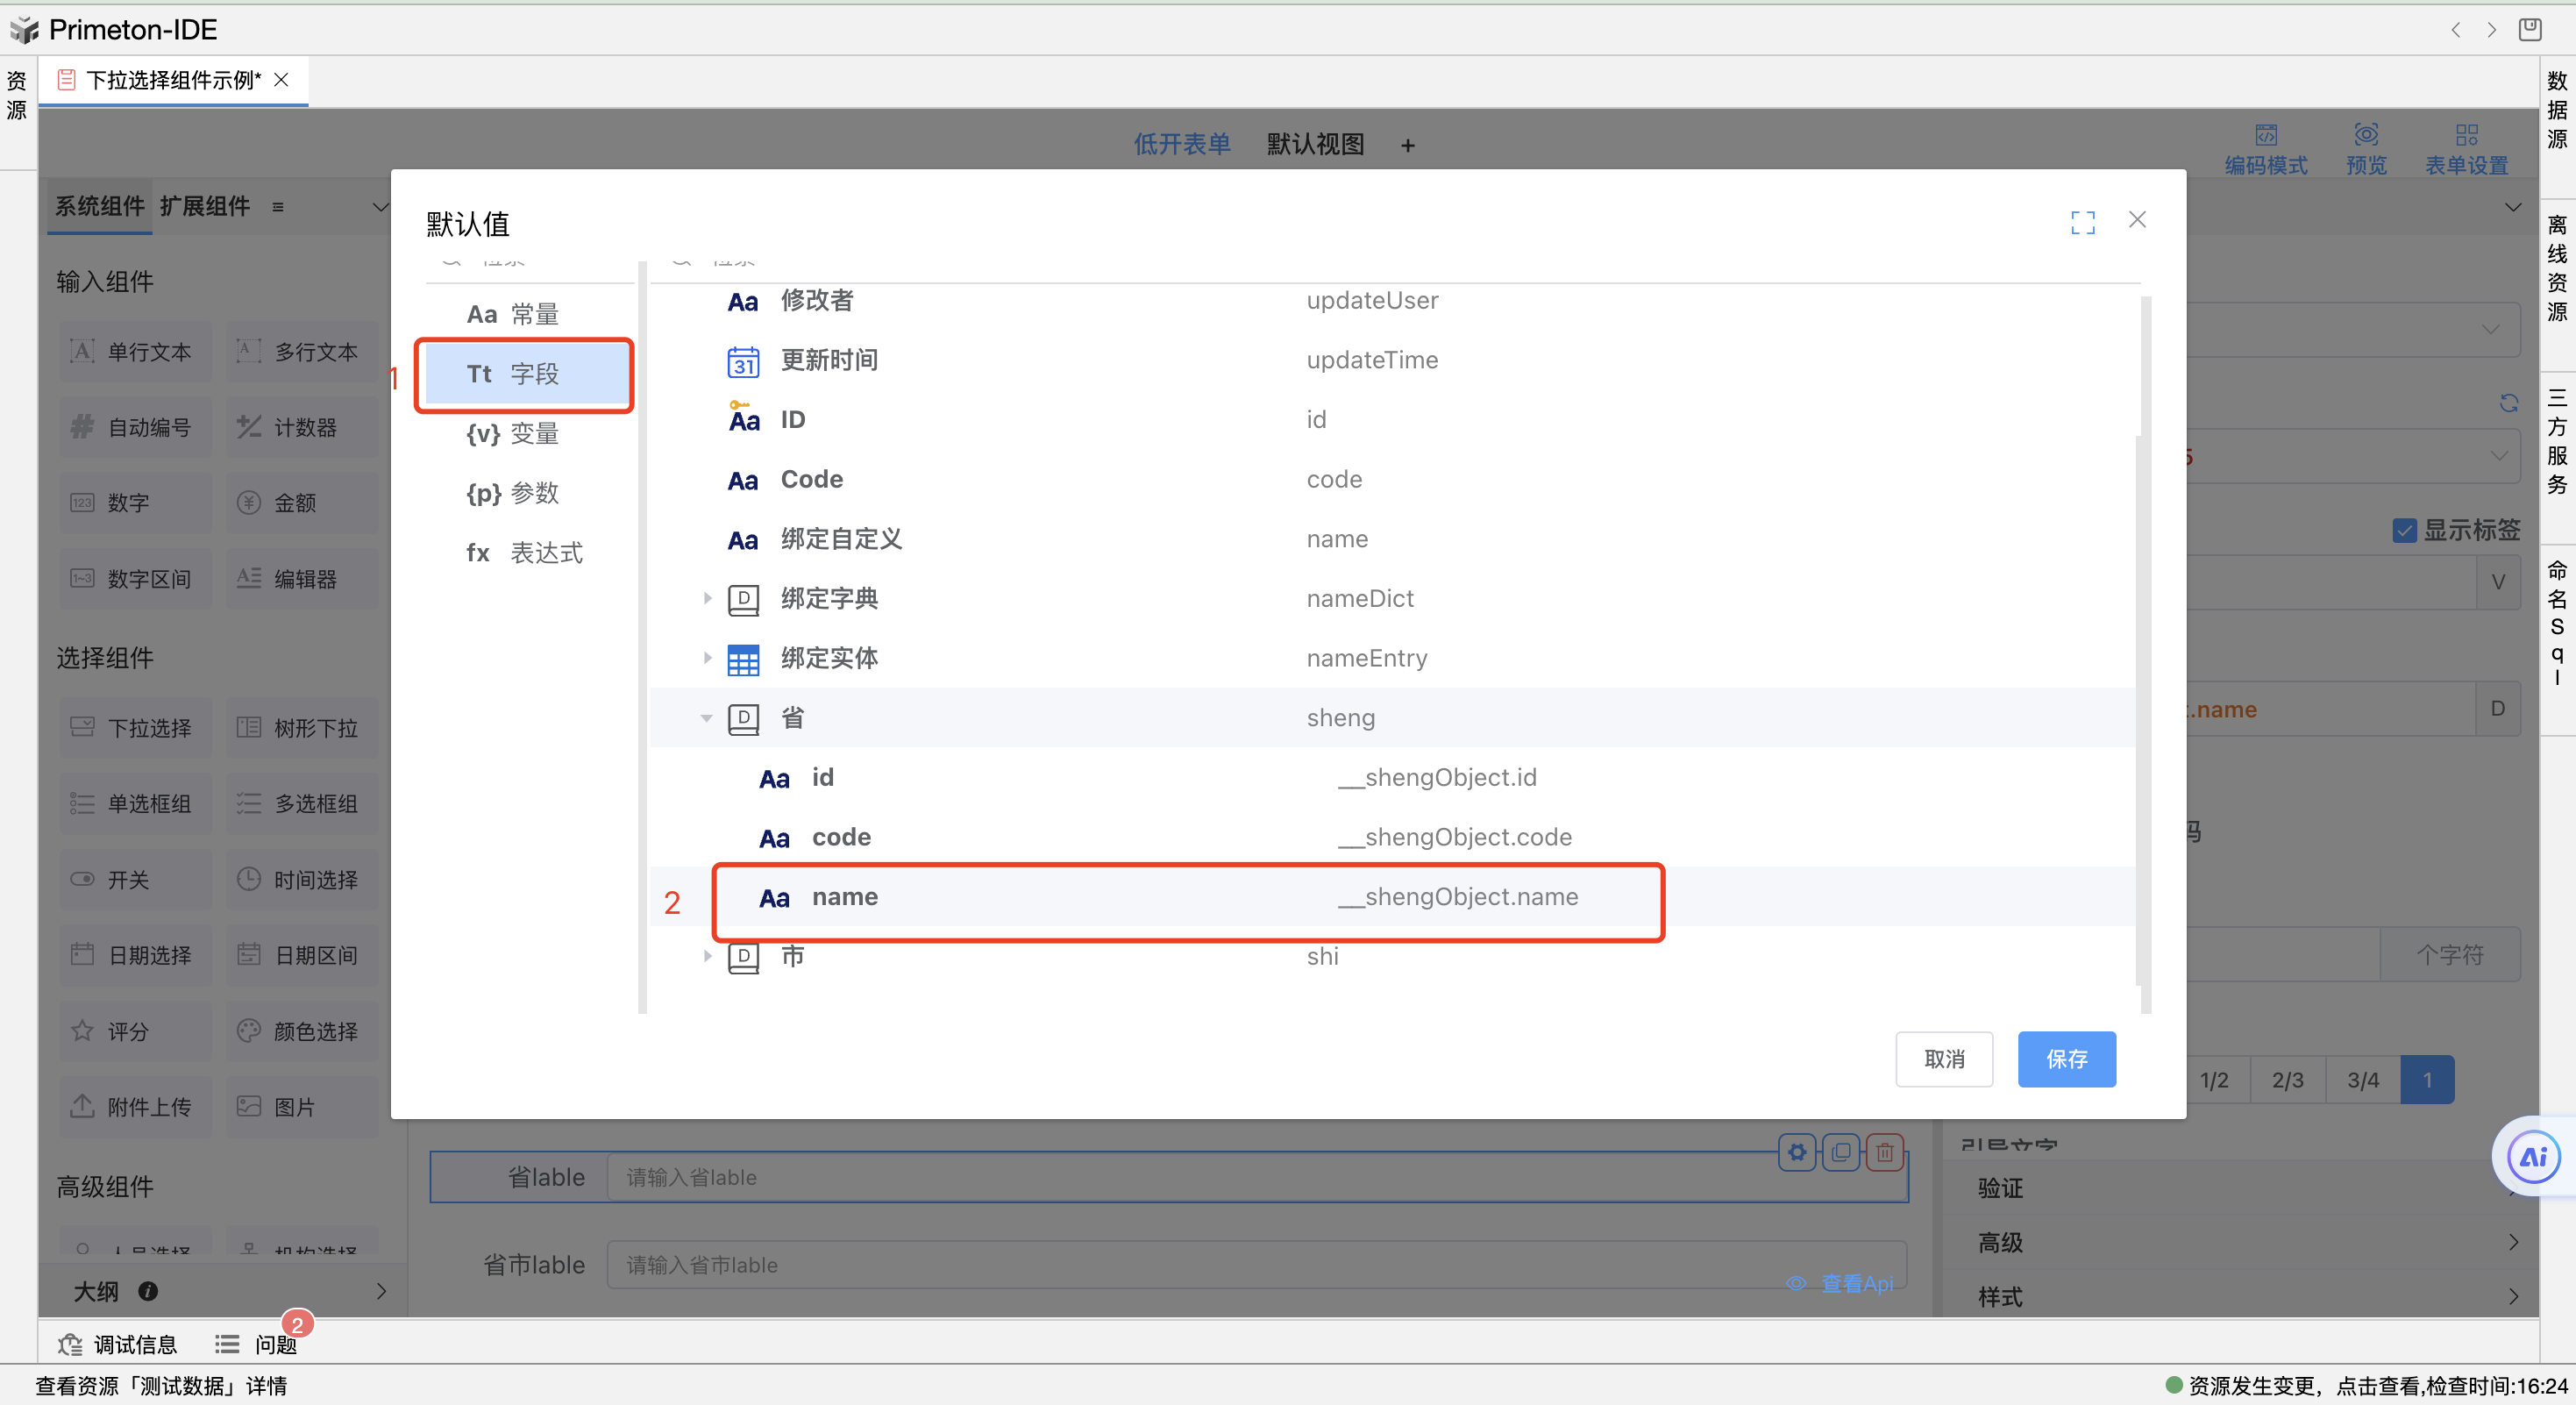Click the gear settings icon on the 省lable field
This screenshot has height=1405, width=2576.
click(1797, 1152)
